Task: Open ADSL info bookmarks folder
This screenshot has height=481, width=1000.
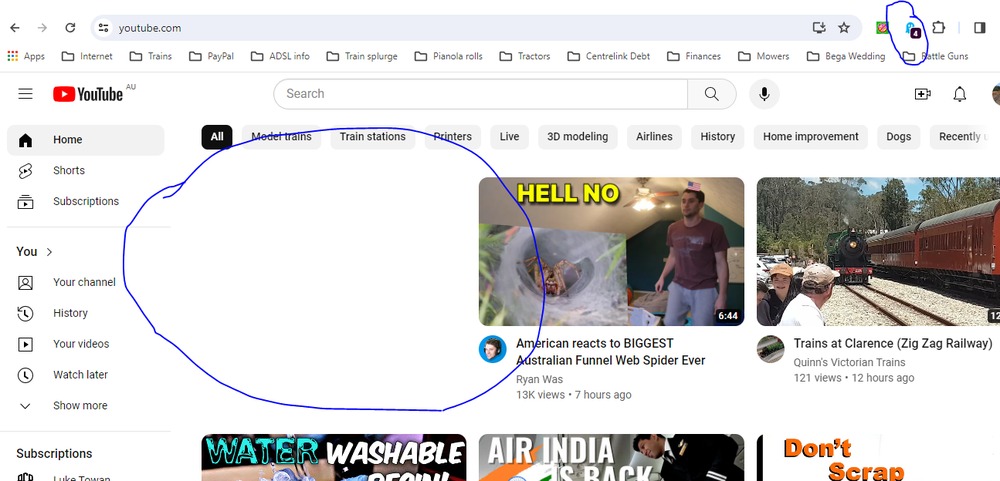Action: pyautogui.click(x=280, y=56)
